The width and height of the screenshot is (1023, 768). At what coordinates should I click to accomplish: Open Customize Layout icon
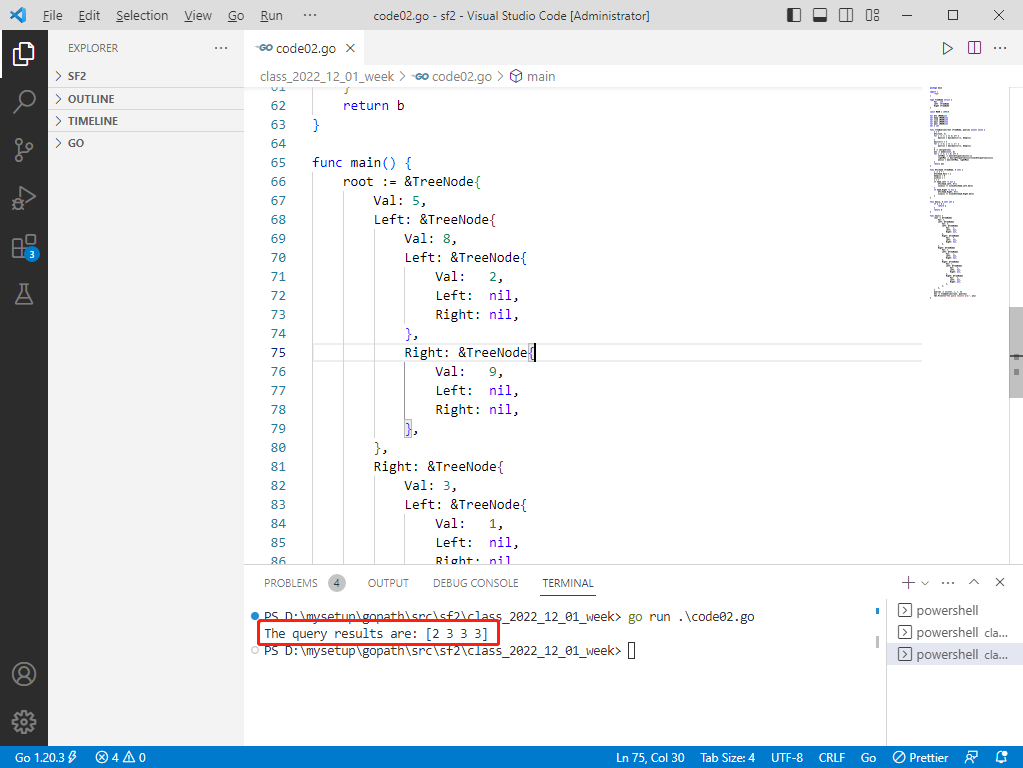click(872, 15)
